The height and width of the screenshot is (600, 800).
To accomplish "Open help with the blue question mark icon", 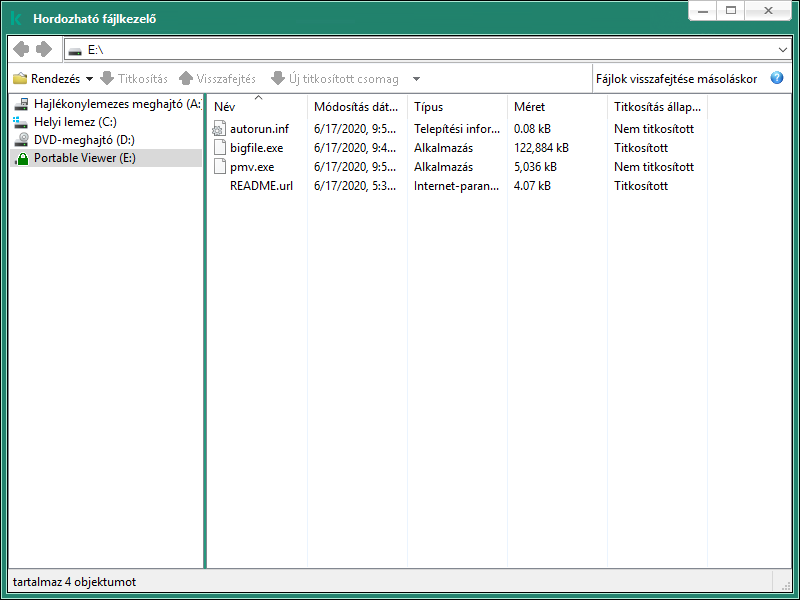I will pos(777,78).
